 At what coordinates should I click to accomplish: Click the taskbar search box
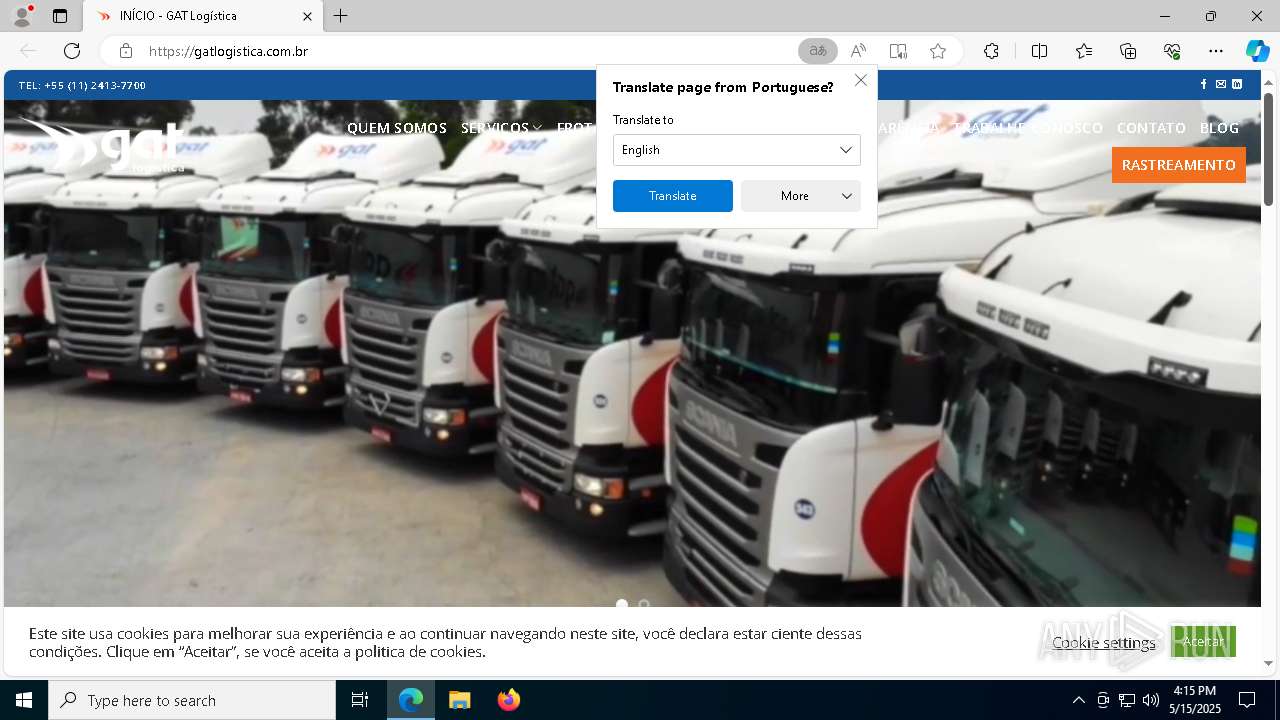tap(192, 700)
